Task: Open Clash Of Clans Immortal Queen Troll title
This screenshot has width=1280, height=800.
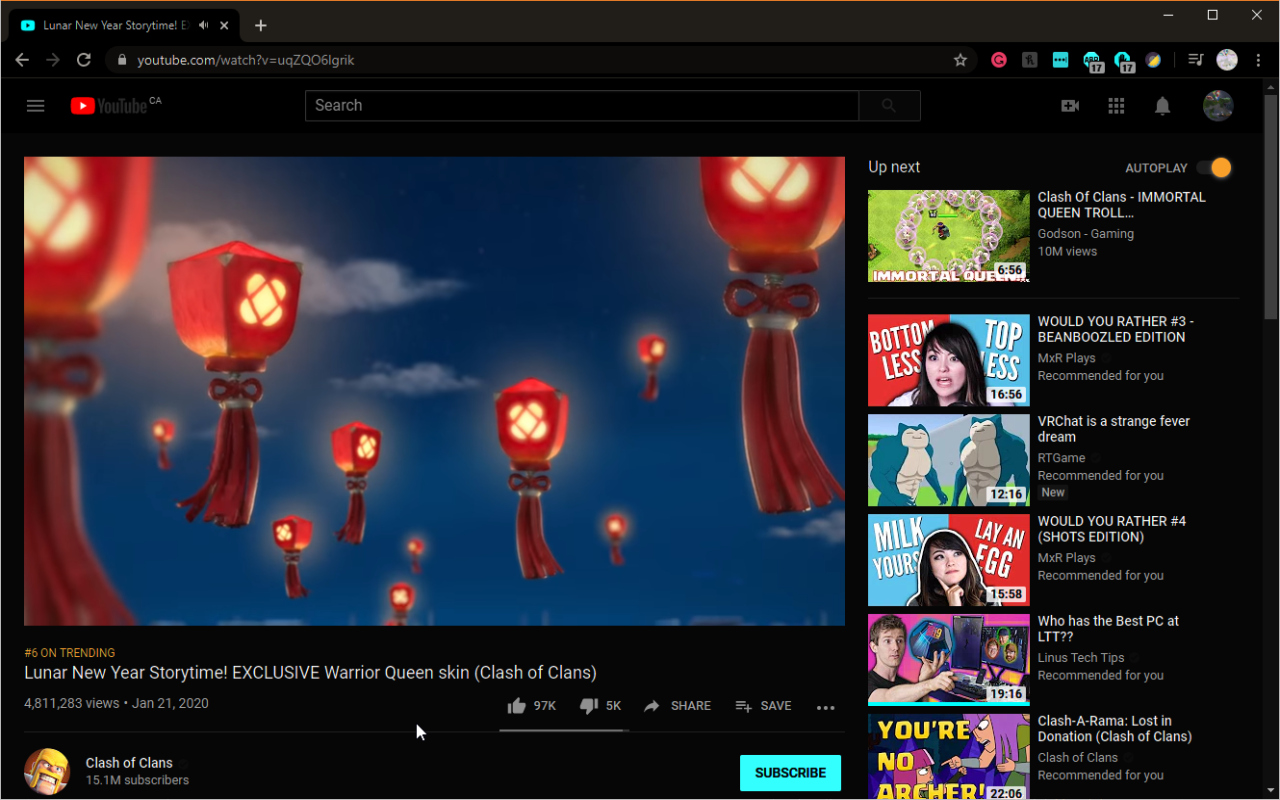Action: coord(1122,205)
